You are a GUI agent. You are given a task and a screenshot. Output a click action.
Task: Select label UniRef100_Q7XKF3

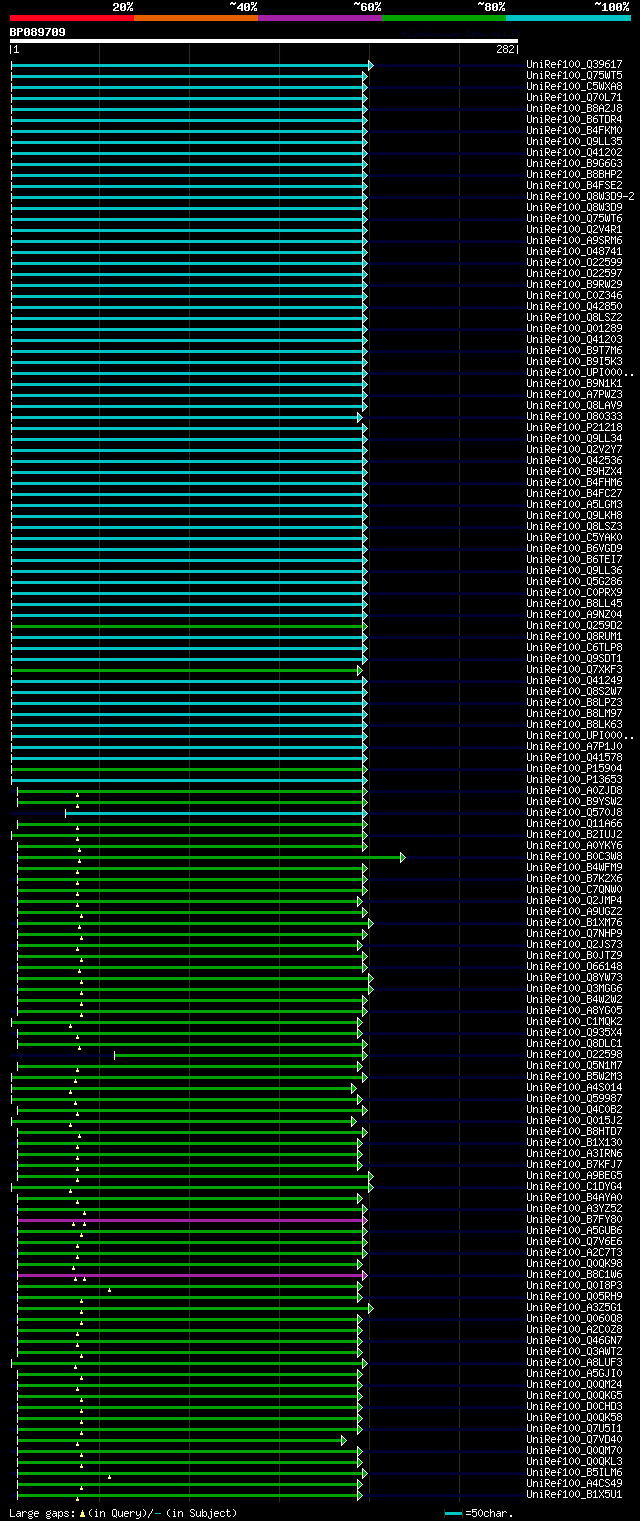click(574, 670)
